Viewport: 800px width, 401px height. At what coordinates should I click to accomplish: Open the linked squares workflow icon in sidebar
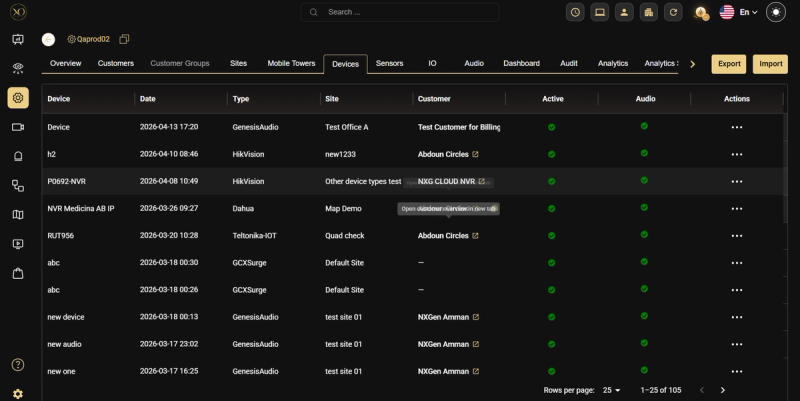click(x=18, y=186)
